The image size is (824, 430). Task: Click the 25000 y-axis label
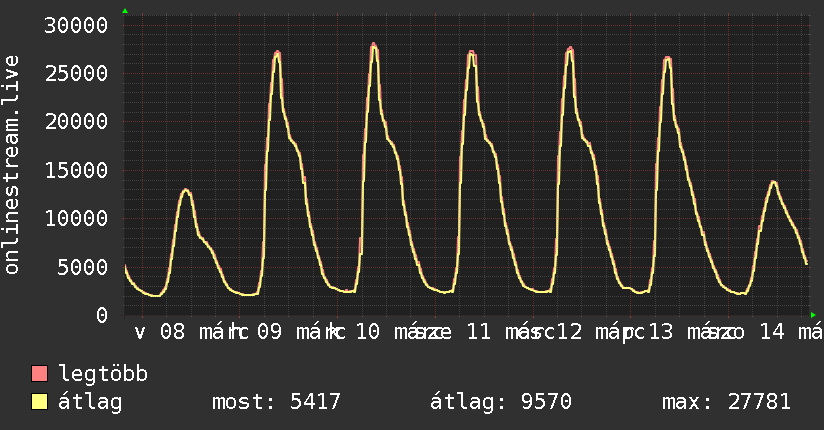coord(76,74)
